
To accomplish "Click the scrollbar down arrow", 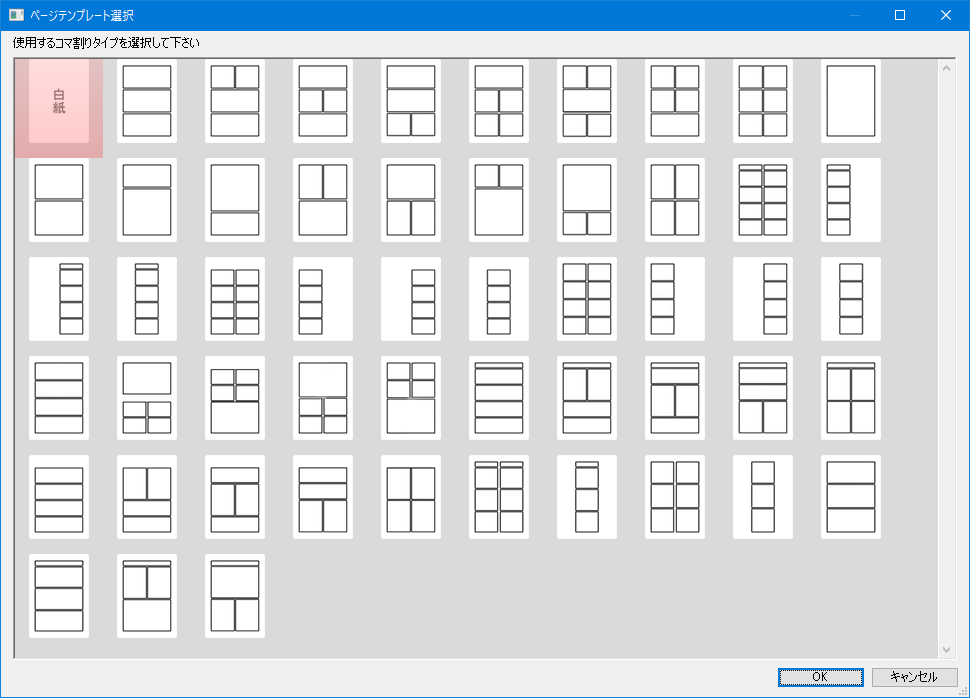I will pyautogui.click(x=946, y=650).
